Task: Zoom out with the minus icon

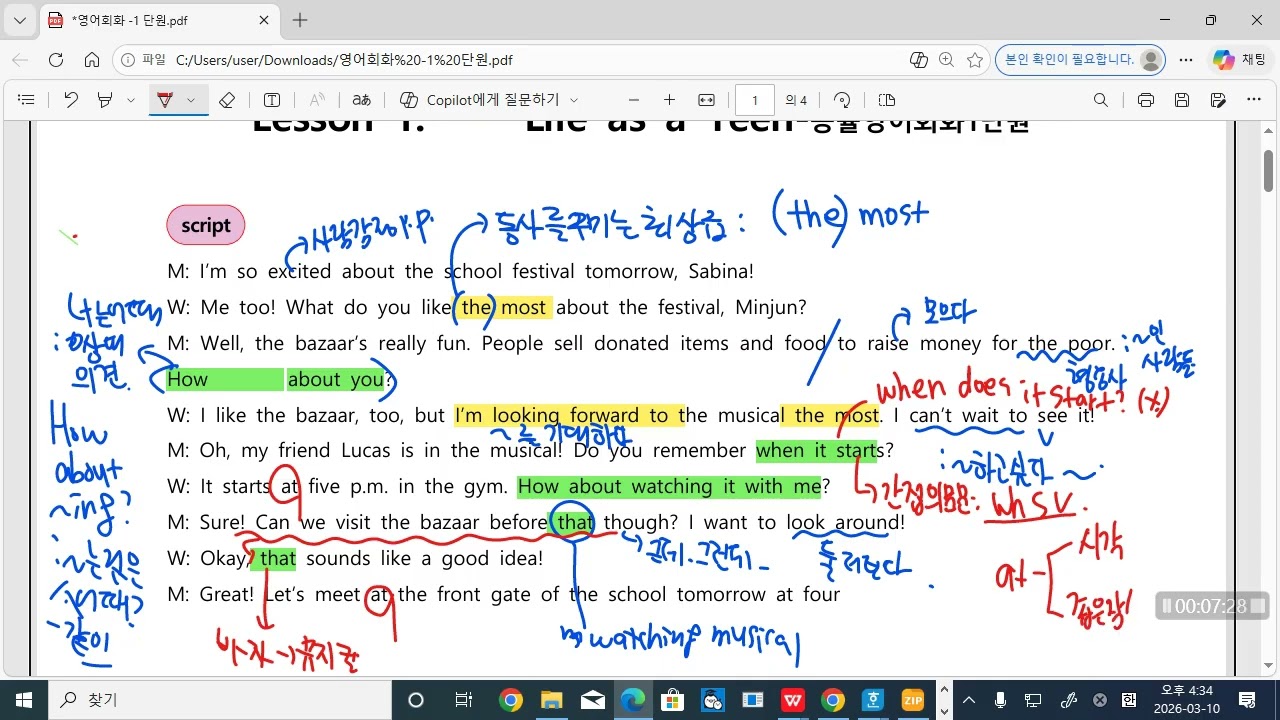Action: click(633, 100)
